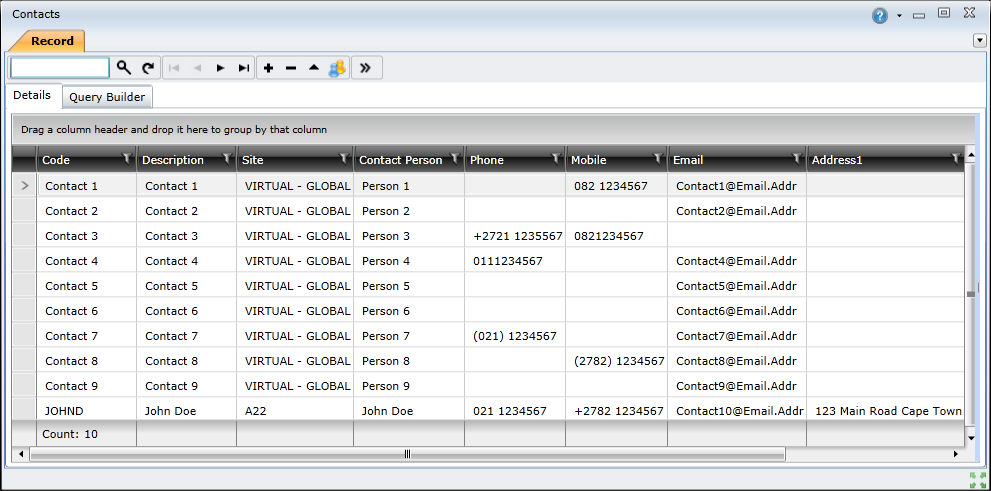Select 'Contact7@Email.Addr' cell
The height and width of the screenshot is (491, 991).
pyautogui.click(x=737, y=336)
